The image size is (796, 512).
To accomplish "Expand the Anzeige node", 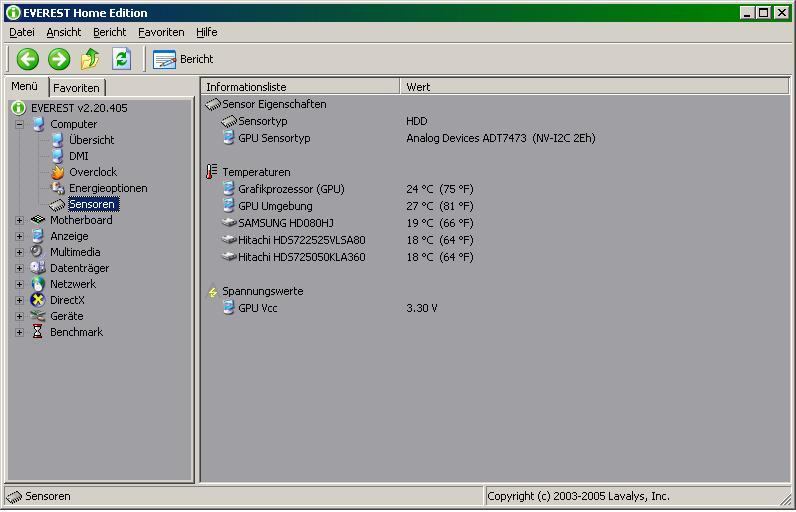I will 19,236.
